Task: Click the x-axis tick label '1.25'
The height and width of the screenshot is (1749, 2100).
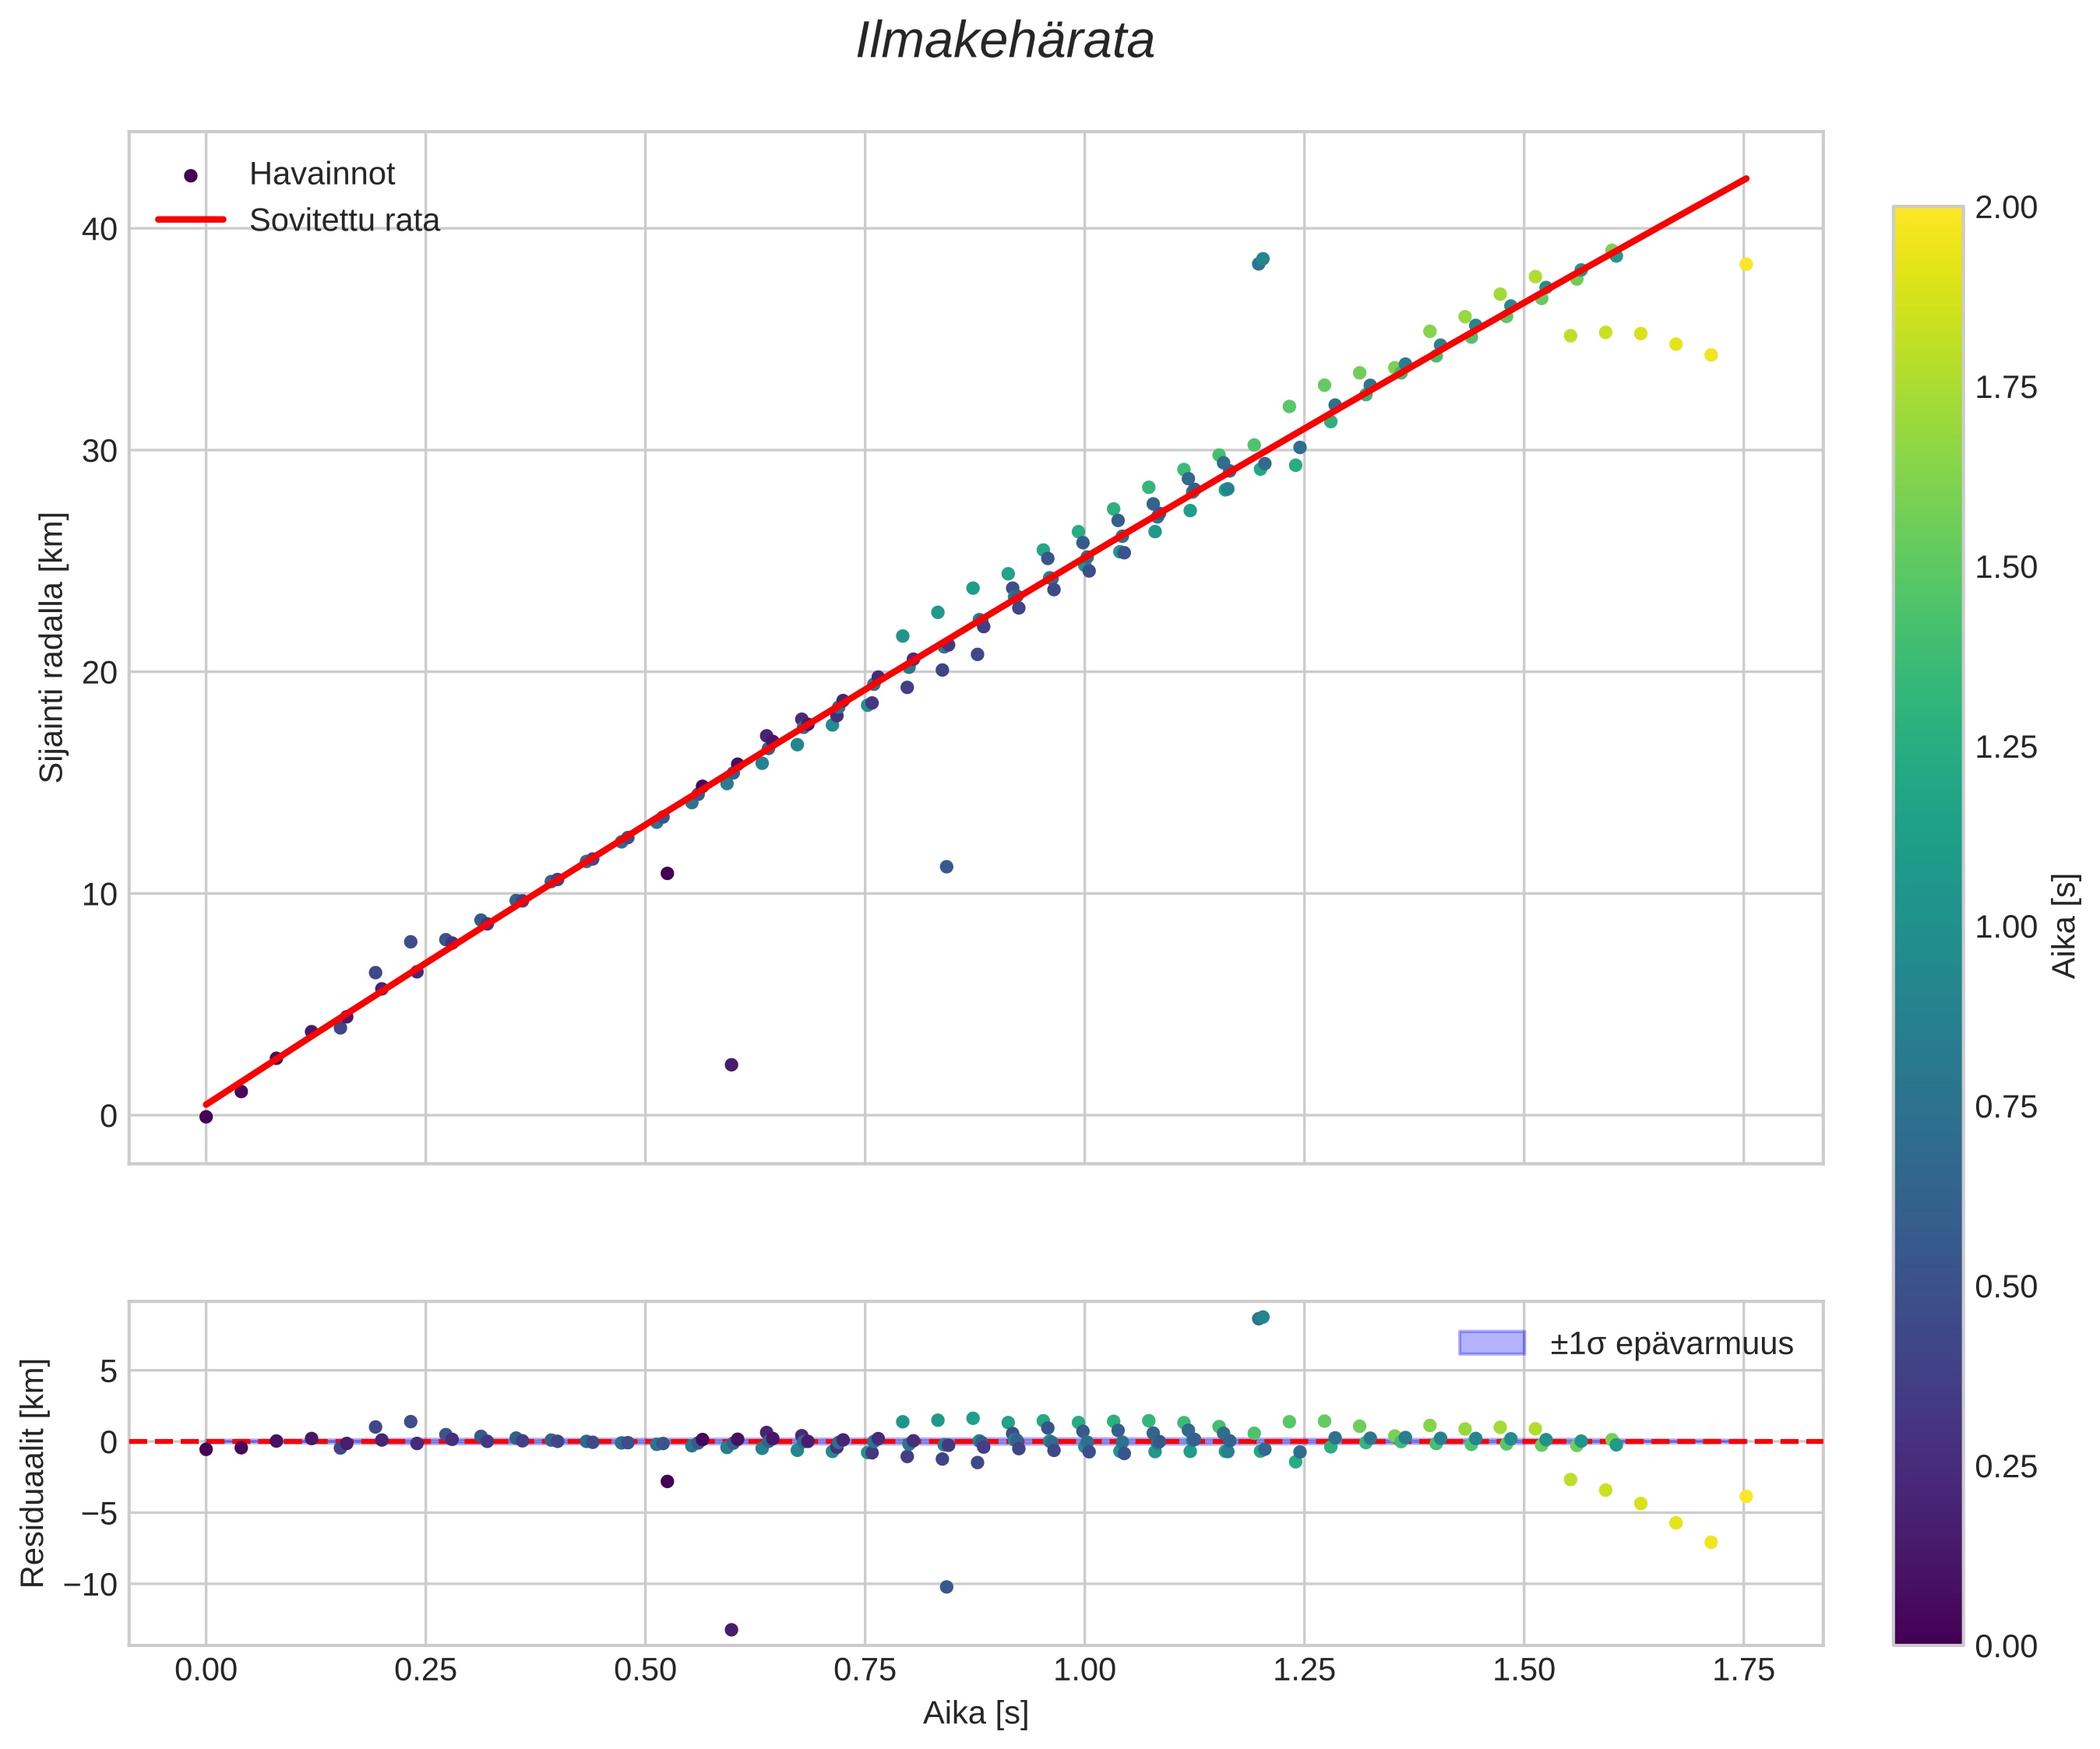Action: point(1304,1670)
